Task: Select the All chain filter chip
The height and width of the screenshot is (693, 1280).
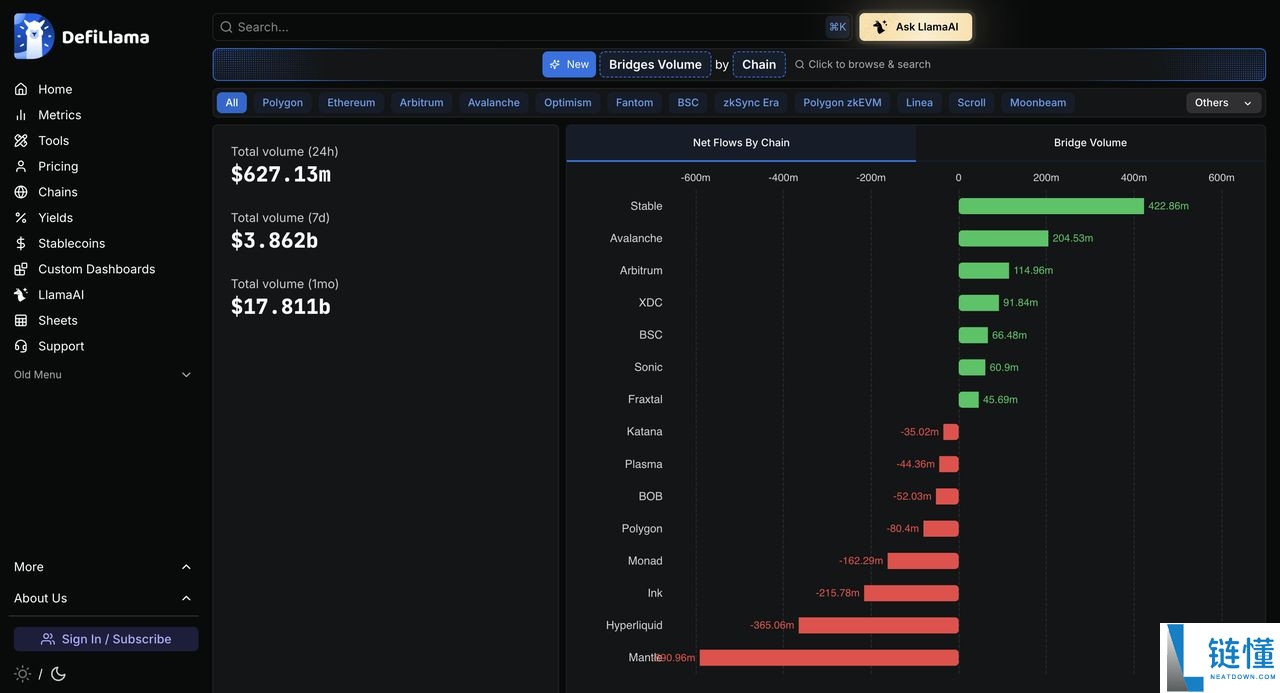Action: [232, 102]
